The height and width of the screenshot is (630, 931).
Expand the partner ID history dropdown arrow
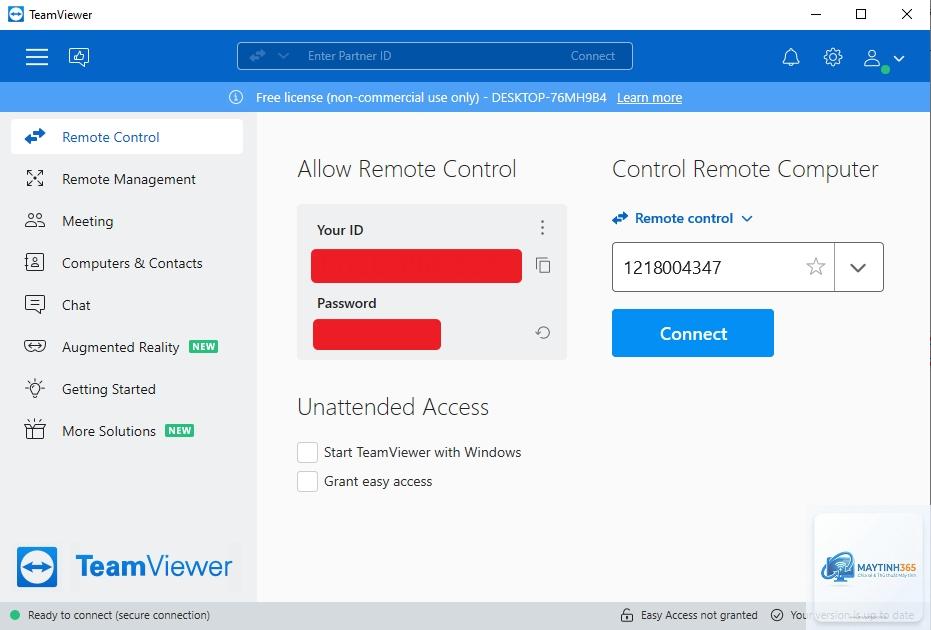tap(858, 267)
